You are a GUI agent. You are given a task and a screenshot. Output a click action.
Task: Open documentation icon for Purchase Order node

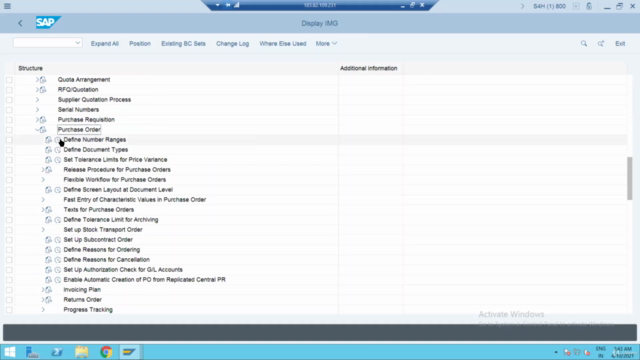(43, 130)
